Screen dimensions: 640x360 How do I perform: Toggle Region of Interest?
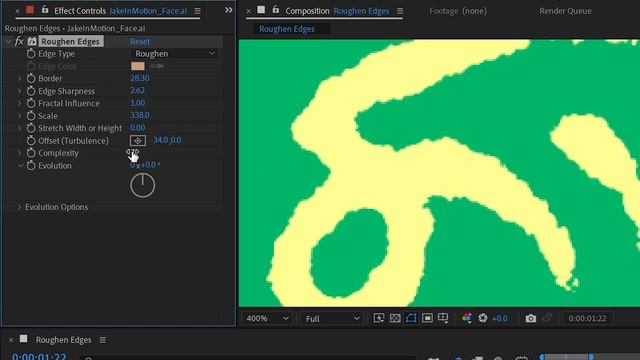pos(427,318)
